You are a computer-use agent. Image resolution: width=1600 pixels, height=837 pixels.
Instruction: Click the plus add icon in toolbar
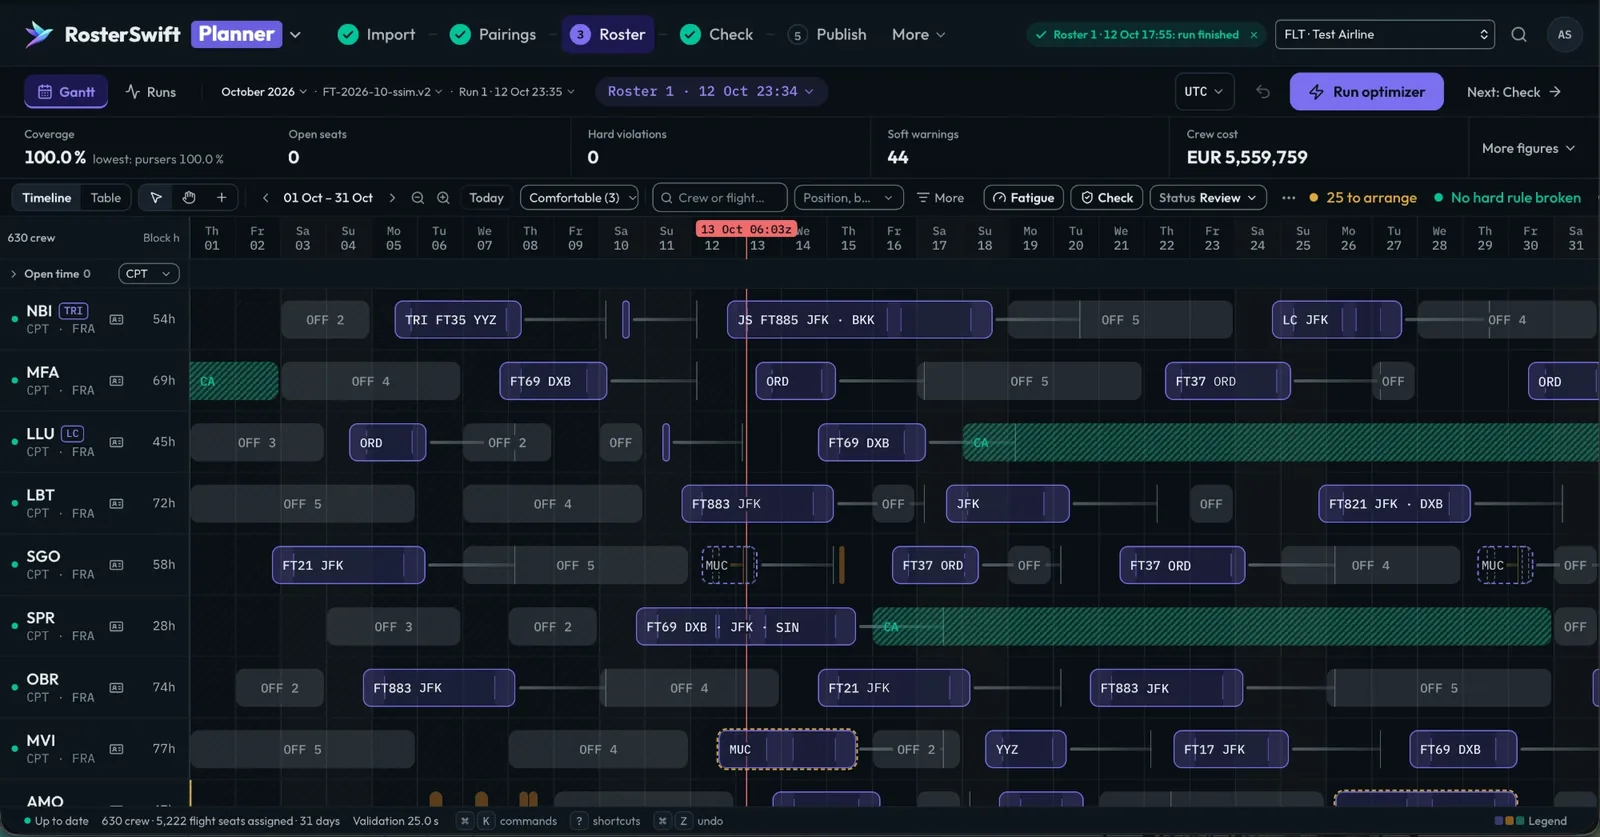(x=222, y=198)
